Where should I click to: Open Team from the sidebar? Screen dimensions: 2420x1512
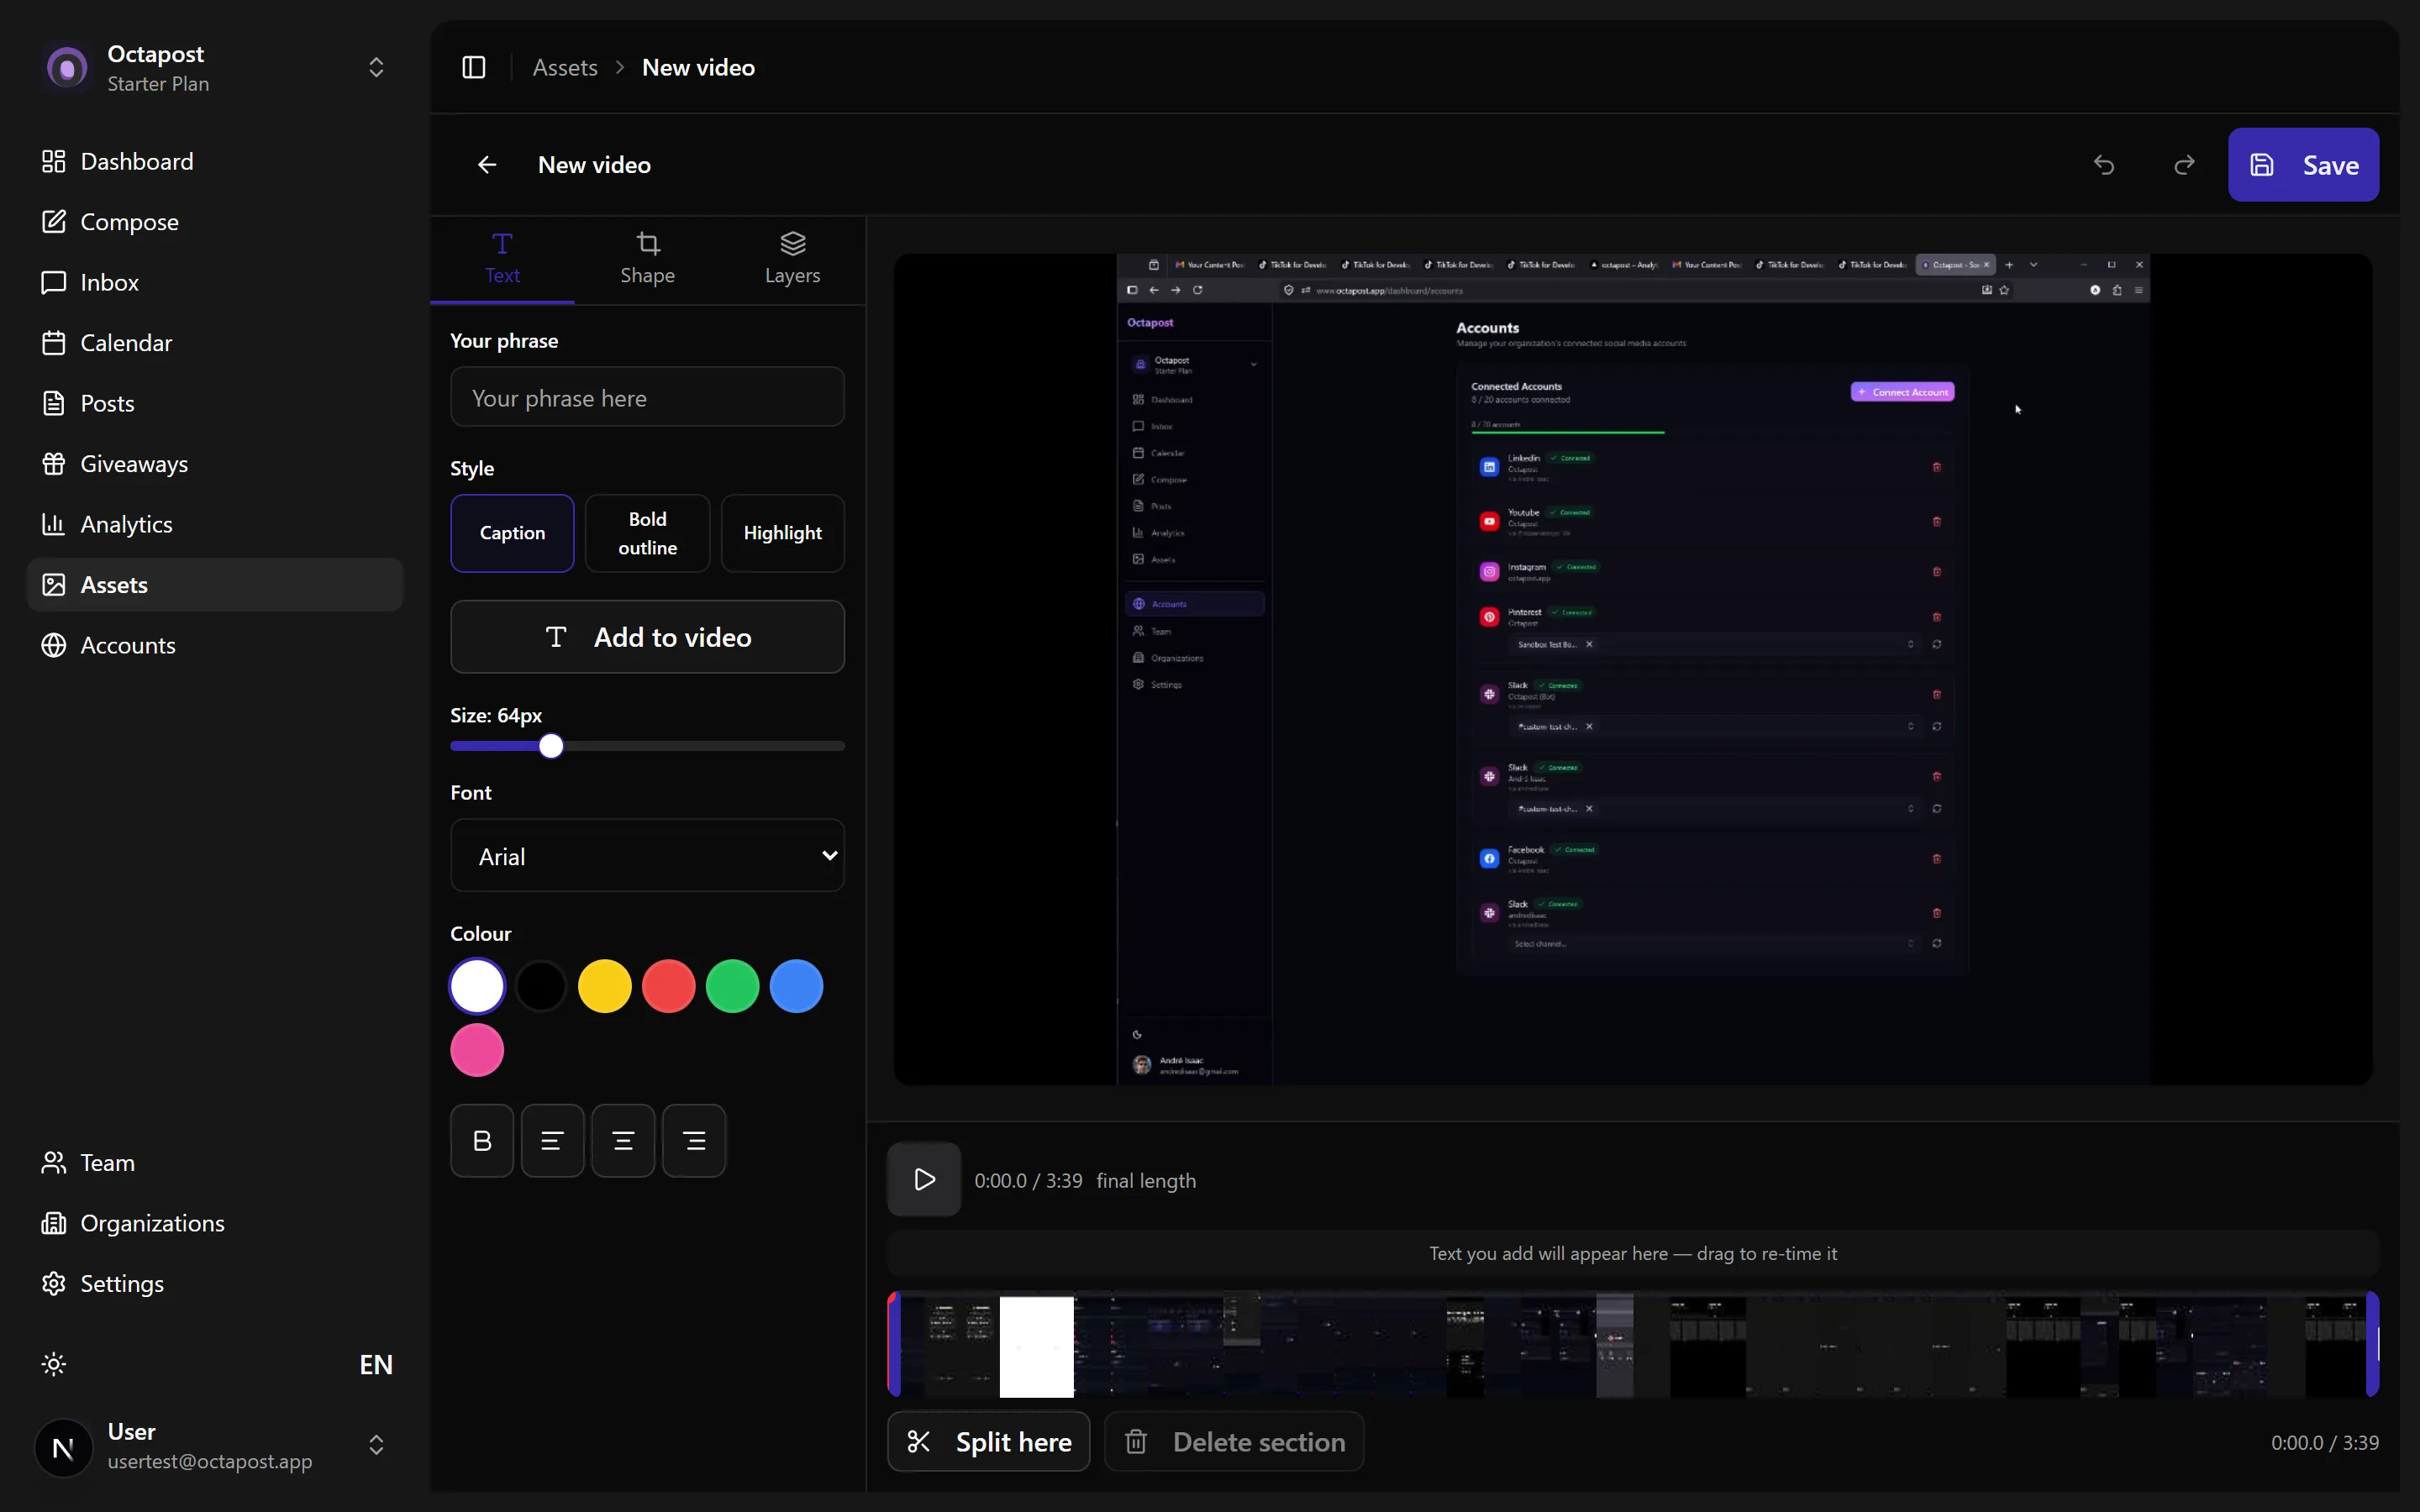point(215,1163)
